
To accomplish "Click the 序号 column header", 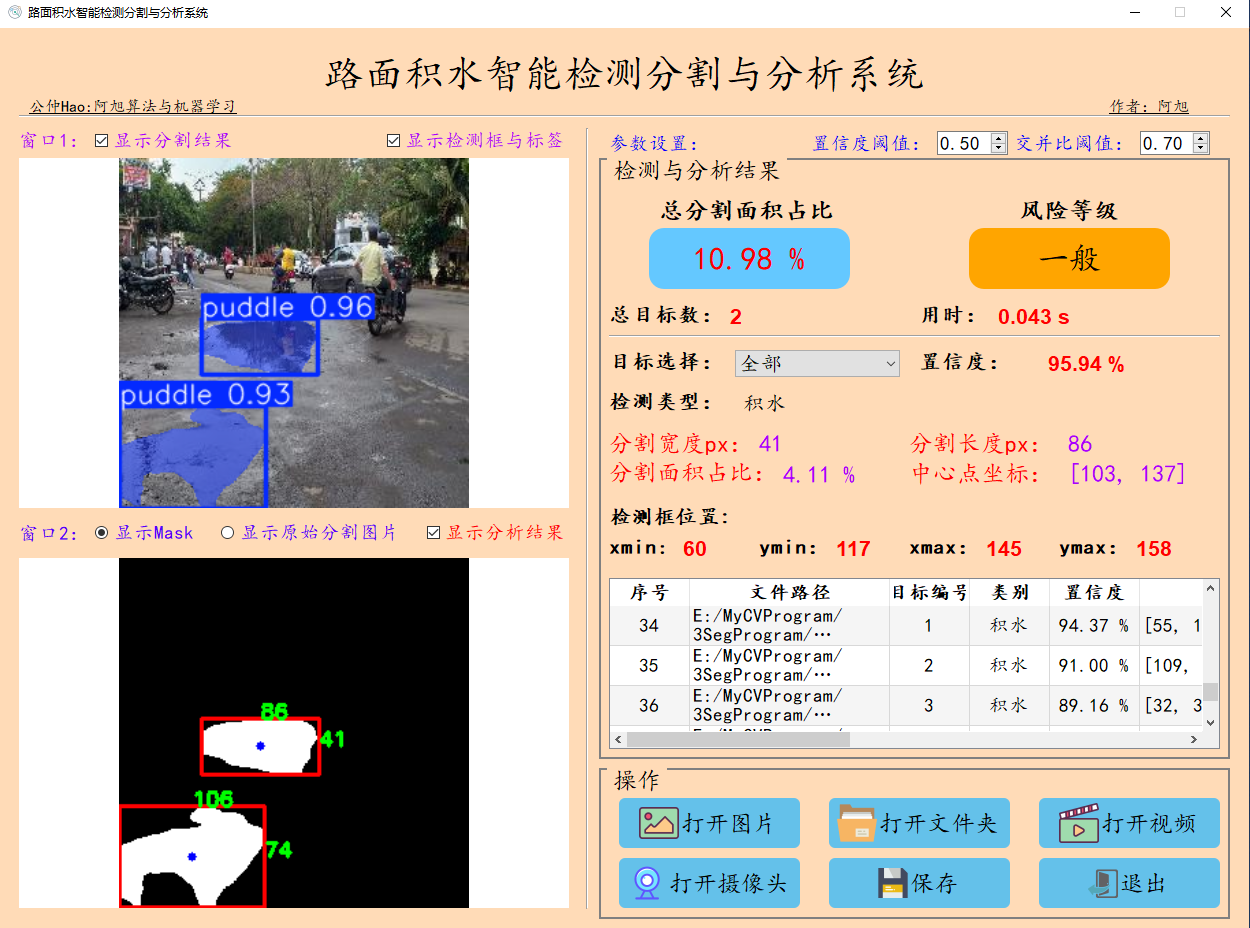I will (649, 592).
